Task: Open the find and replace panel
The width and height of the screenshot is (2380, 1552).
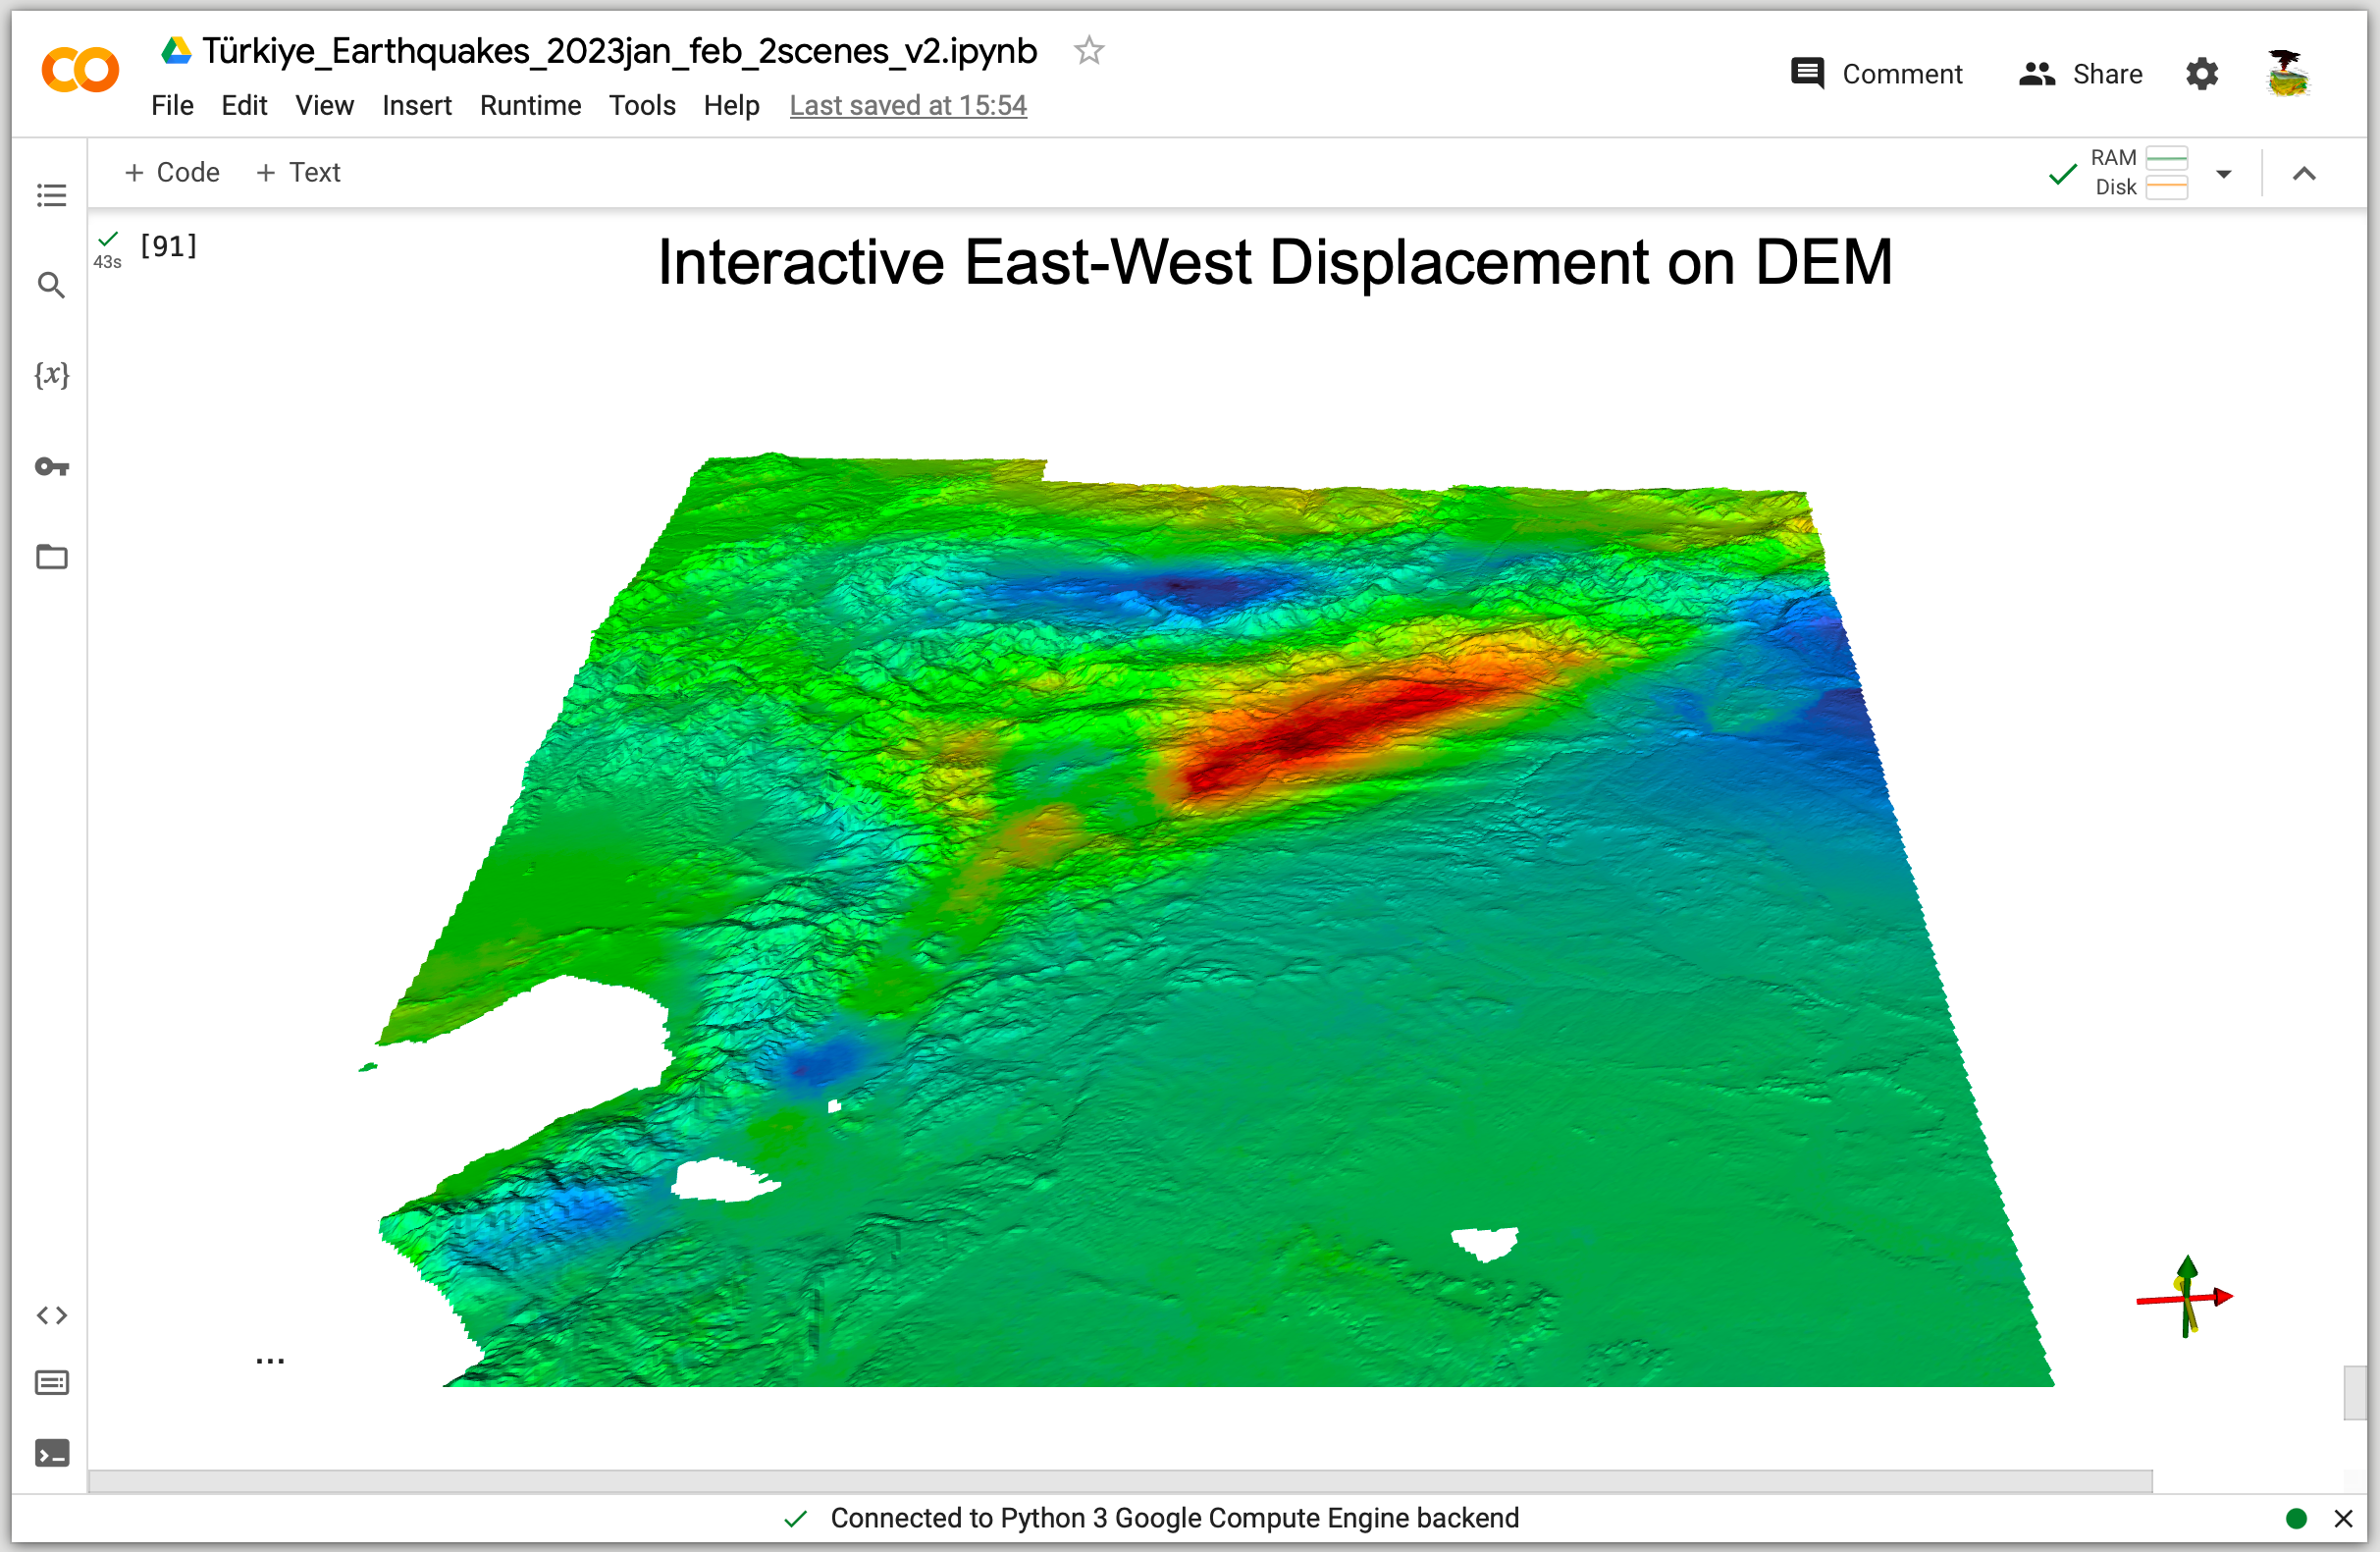Action: coord(51,285)
